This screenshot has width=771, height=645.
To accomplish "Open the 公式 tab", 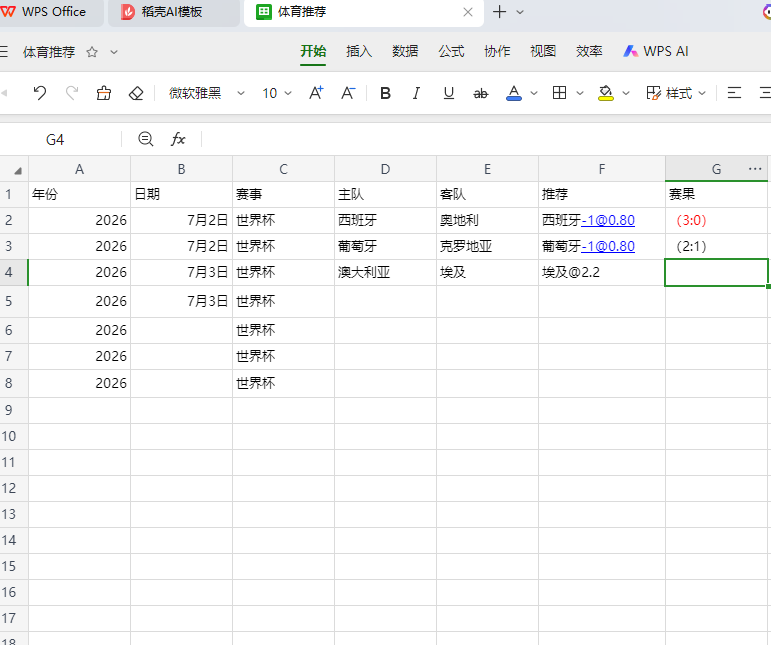I will click(x=451, y=51).
